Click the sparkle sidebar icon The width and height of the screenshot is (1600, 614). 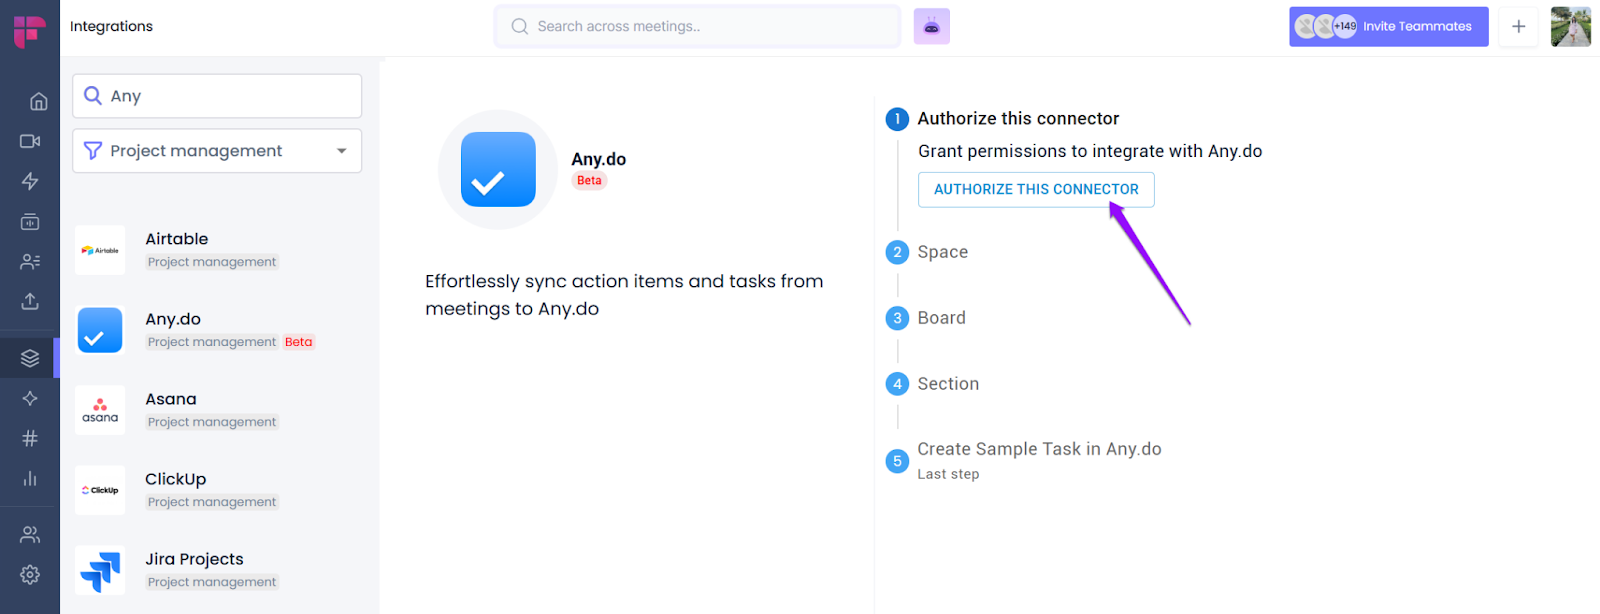point(30,398)
